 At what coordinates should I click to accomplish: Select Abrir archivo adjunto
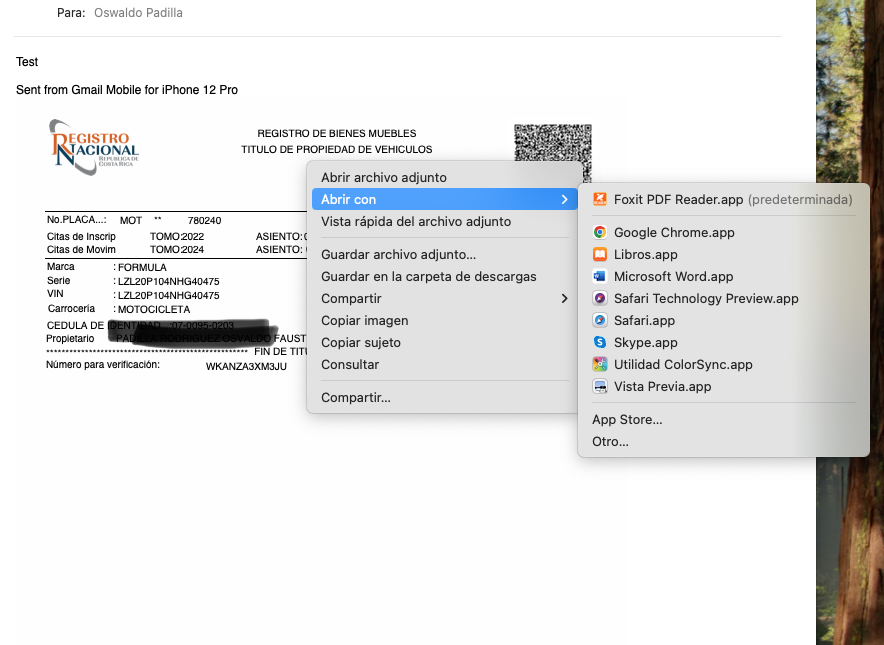pyautogui.click(x=384, y=178)
